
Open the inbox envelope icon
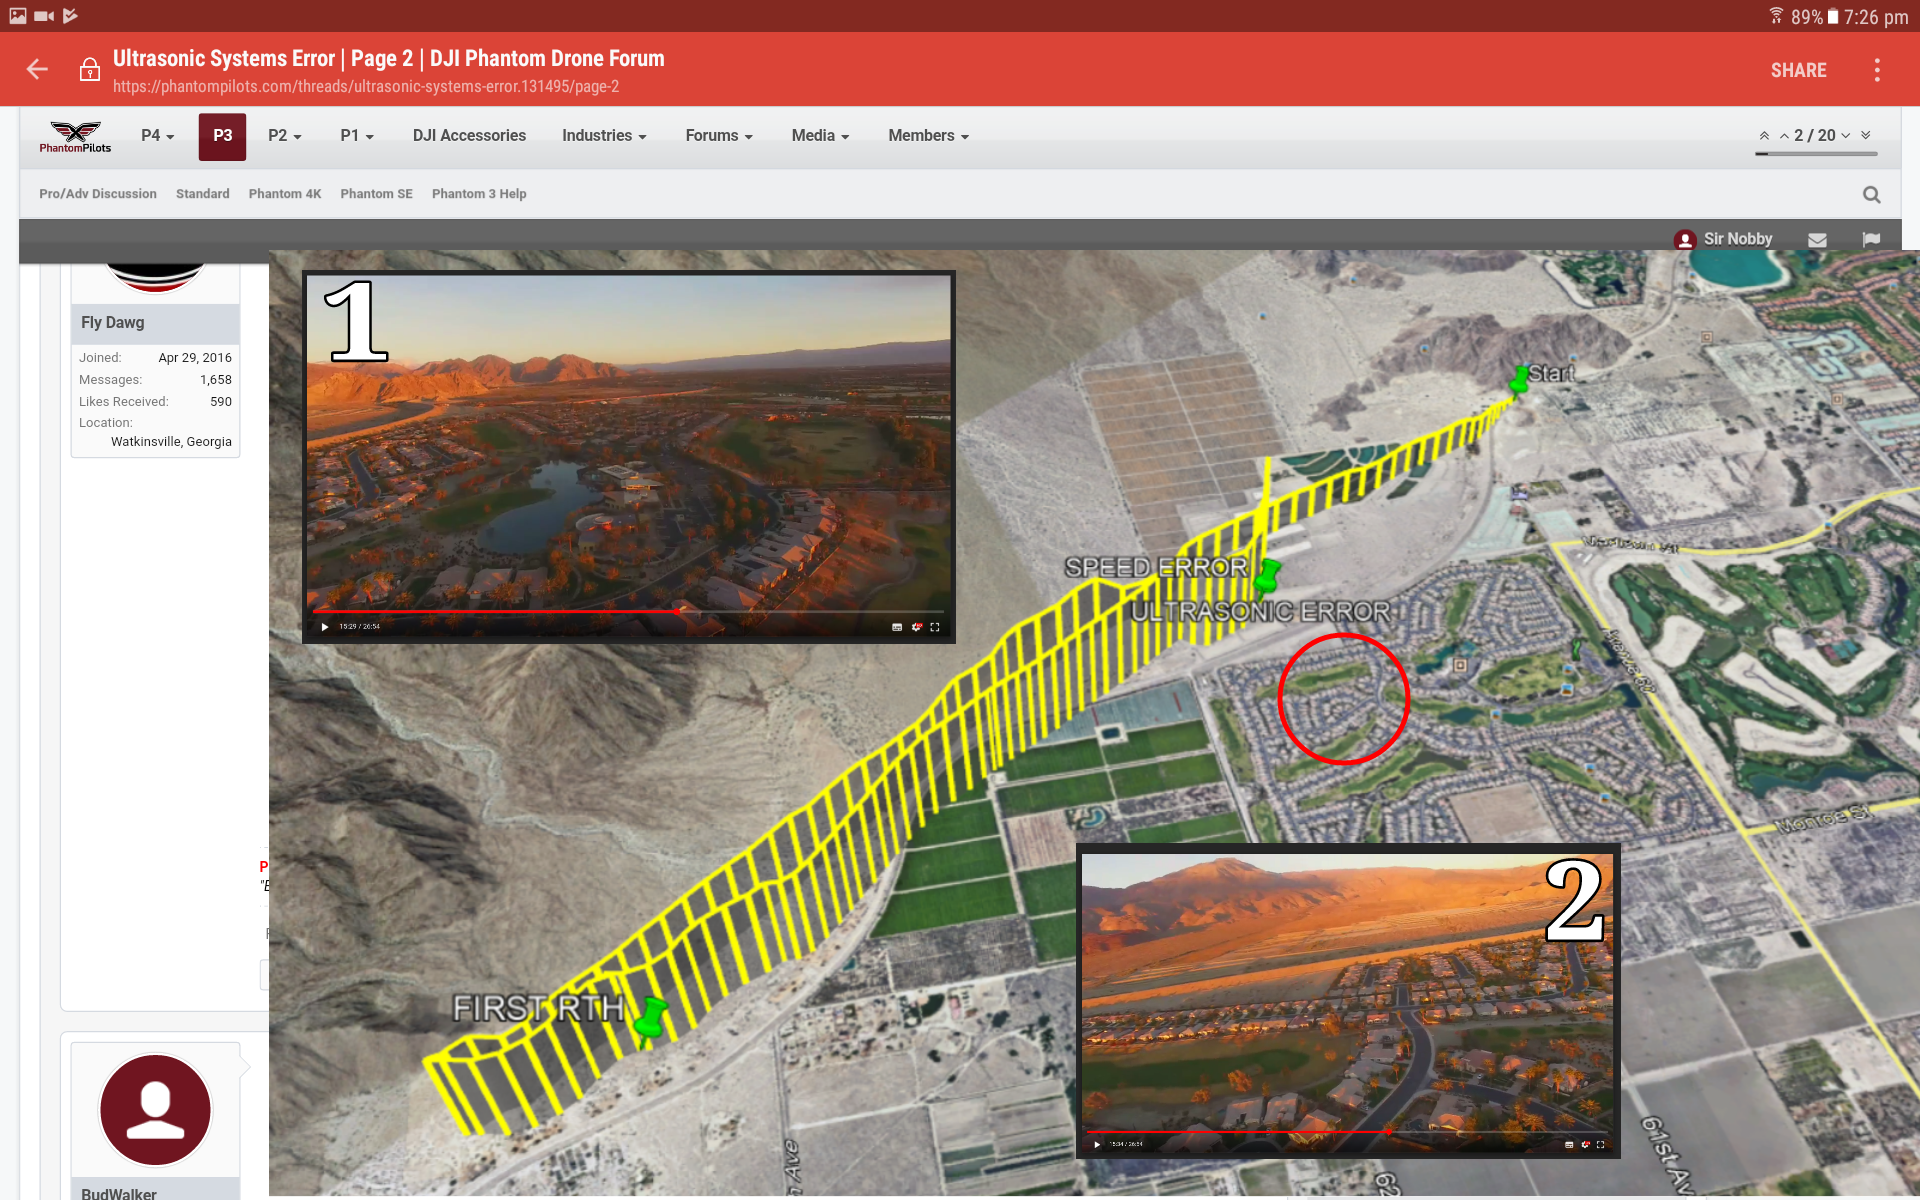(x=1817, y=240)
